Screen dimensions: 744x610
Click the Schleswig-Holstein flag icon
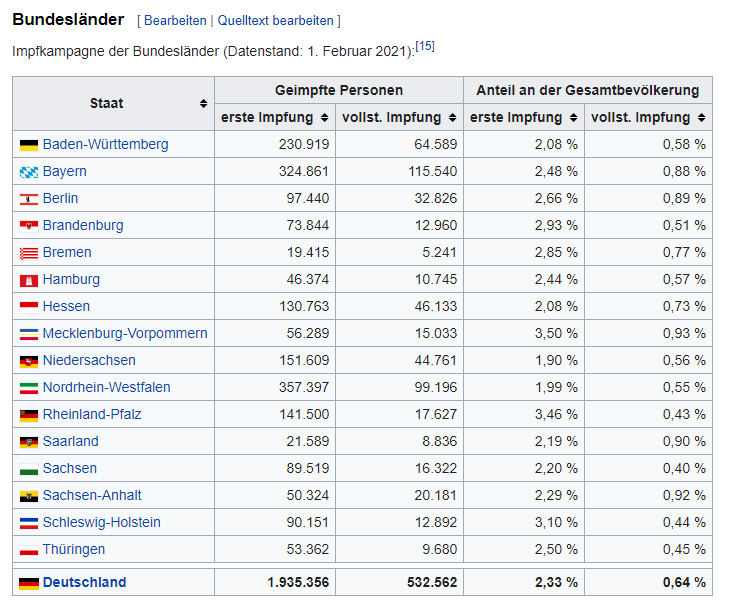point(28,523)
